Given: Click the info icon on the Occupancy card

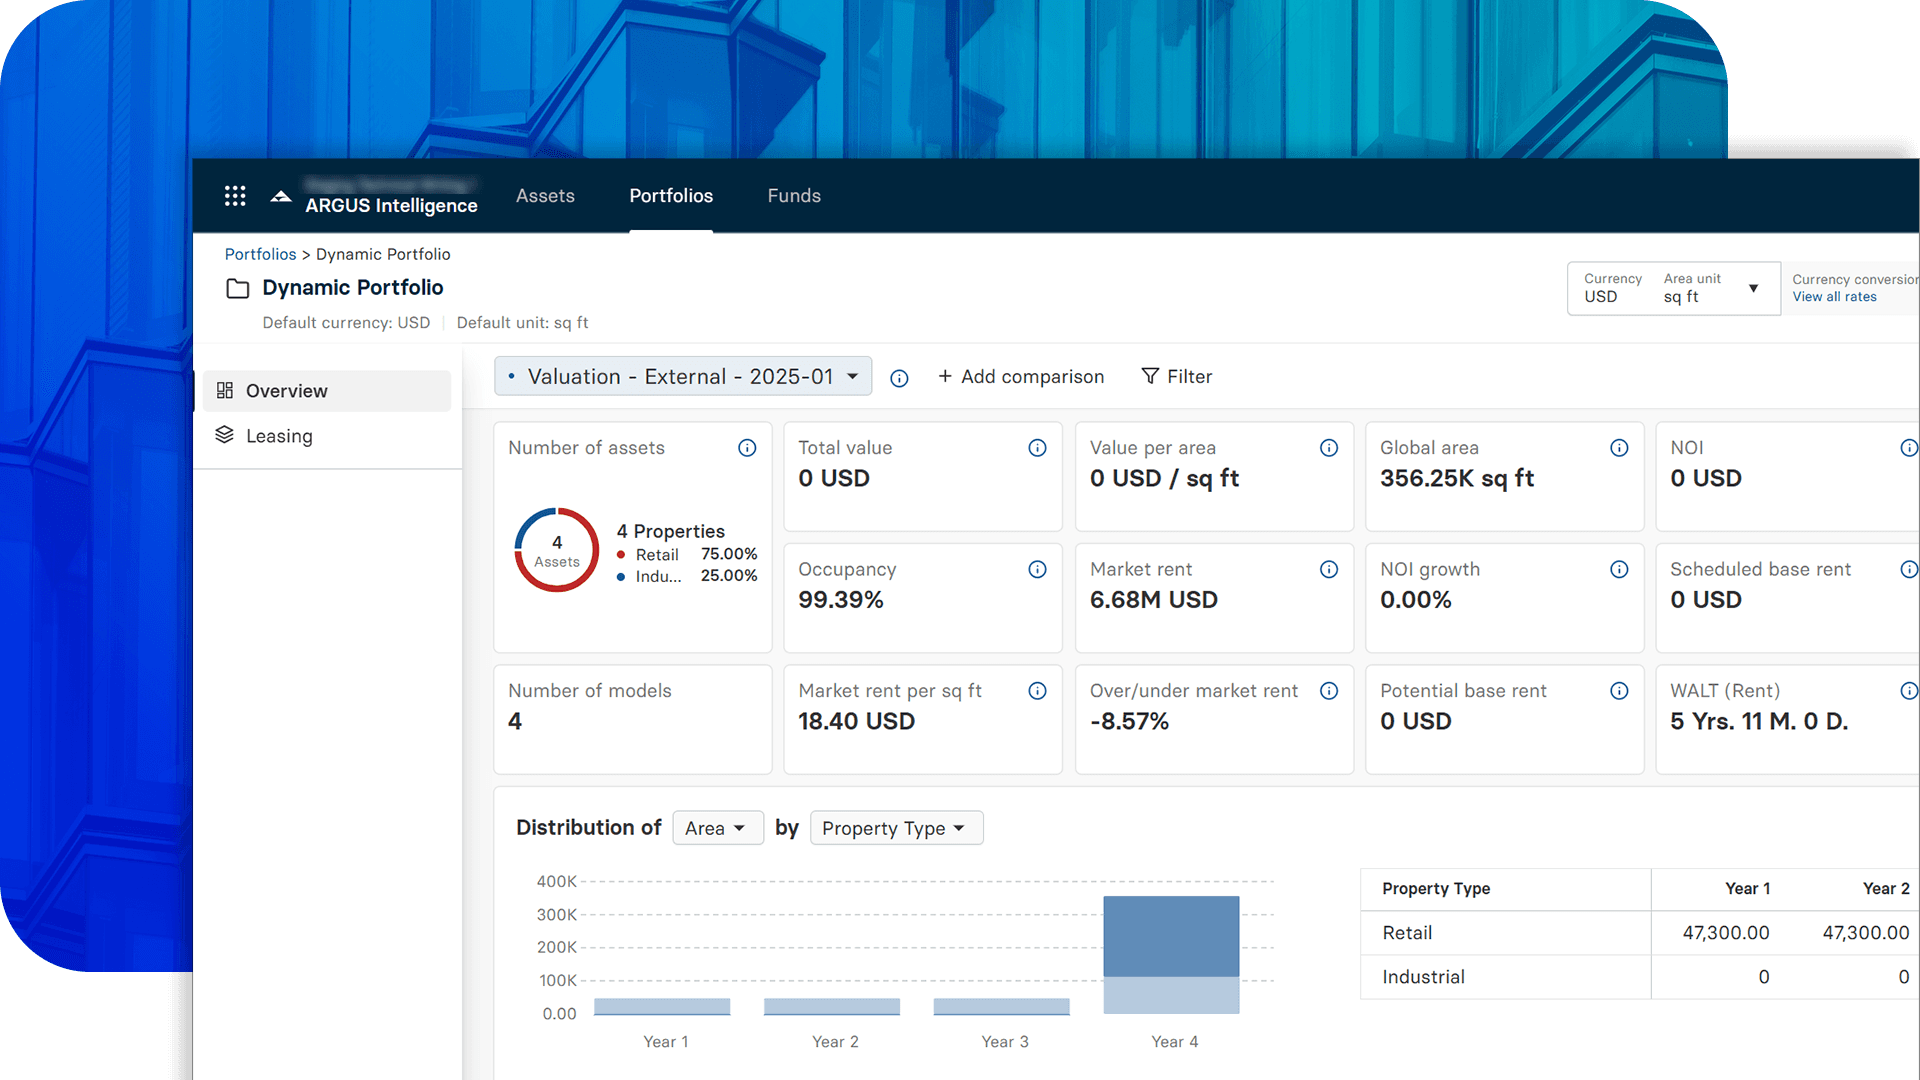Looking at the screenshot, I should [x=1037, y=569].
